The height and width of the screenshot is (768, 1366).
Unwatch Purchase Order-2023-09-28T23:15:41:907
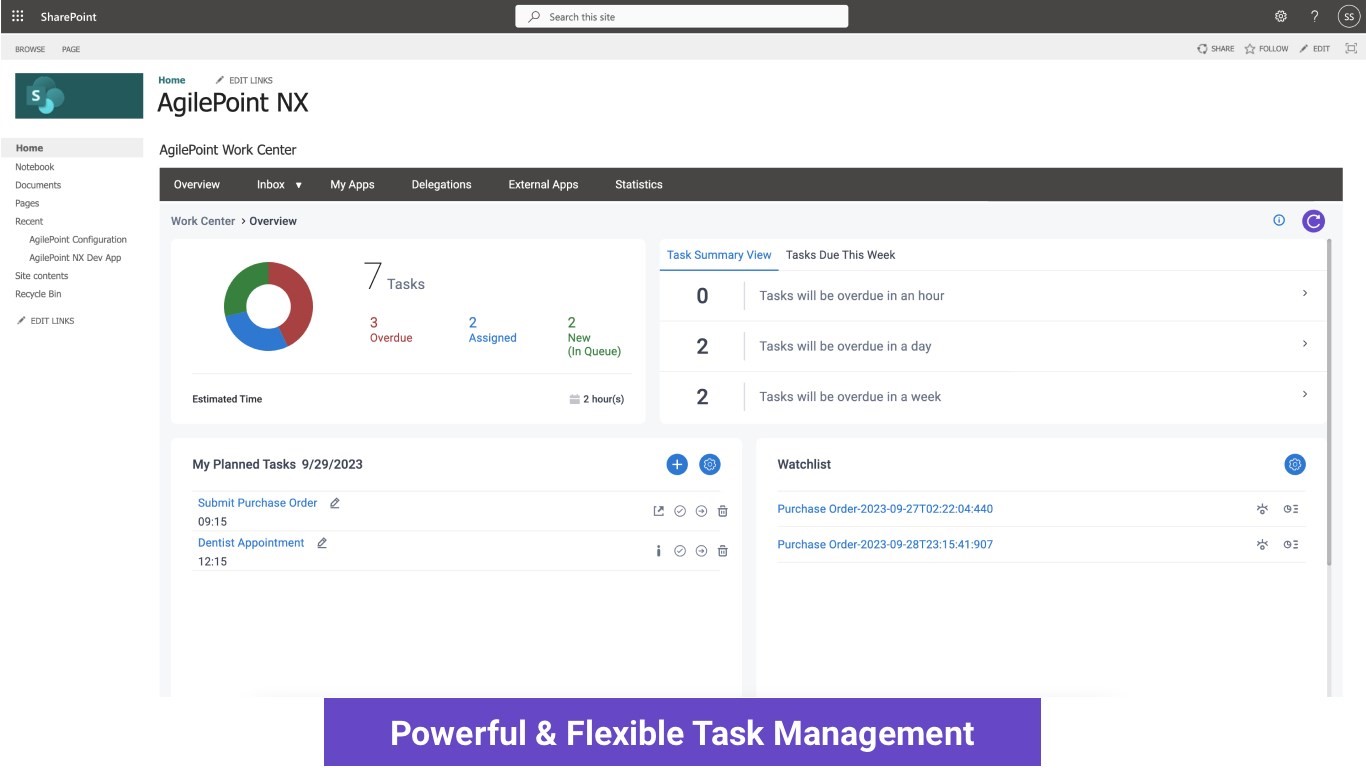1262,544
